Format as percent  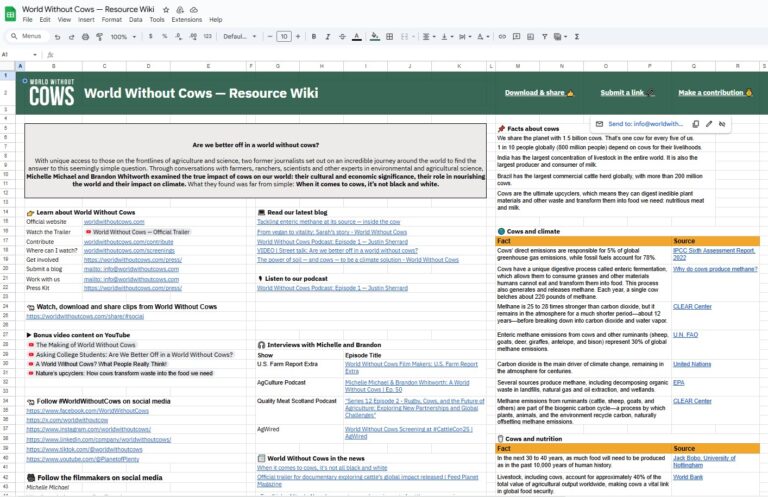click(165, 37)
